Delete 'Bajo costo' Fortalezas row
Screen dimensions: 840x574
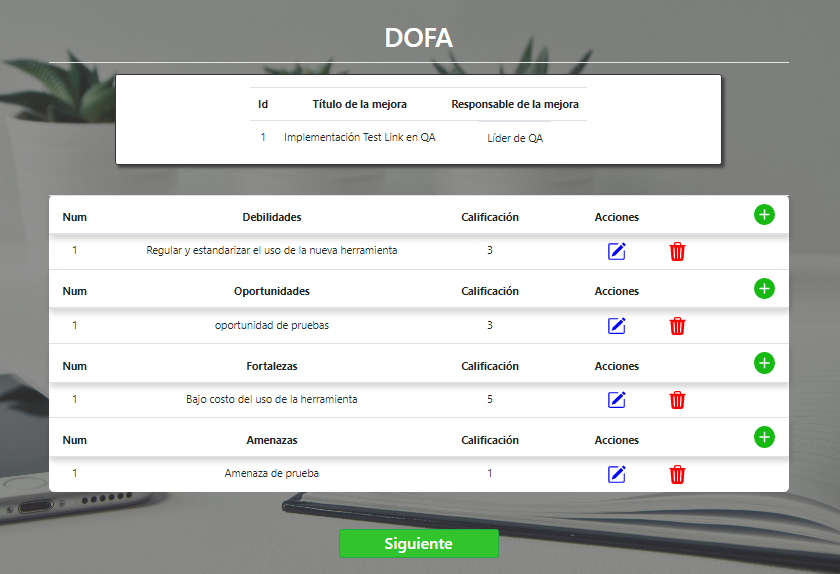(677, 400)
